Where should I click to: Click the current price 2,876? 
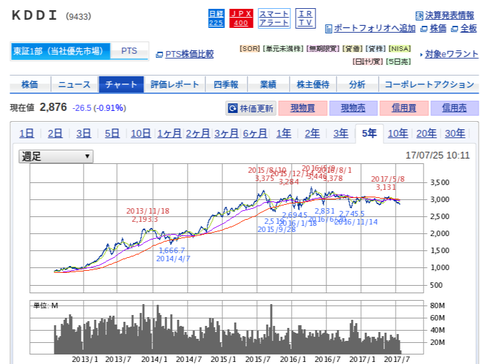click(x=53, y=107)
